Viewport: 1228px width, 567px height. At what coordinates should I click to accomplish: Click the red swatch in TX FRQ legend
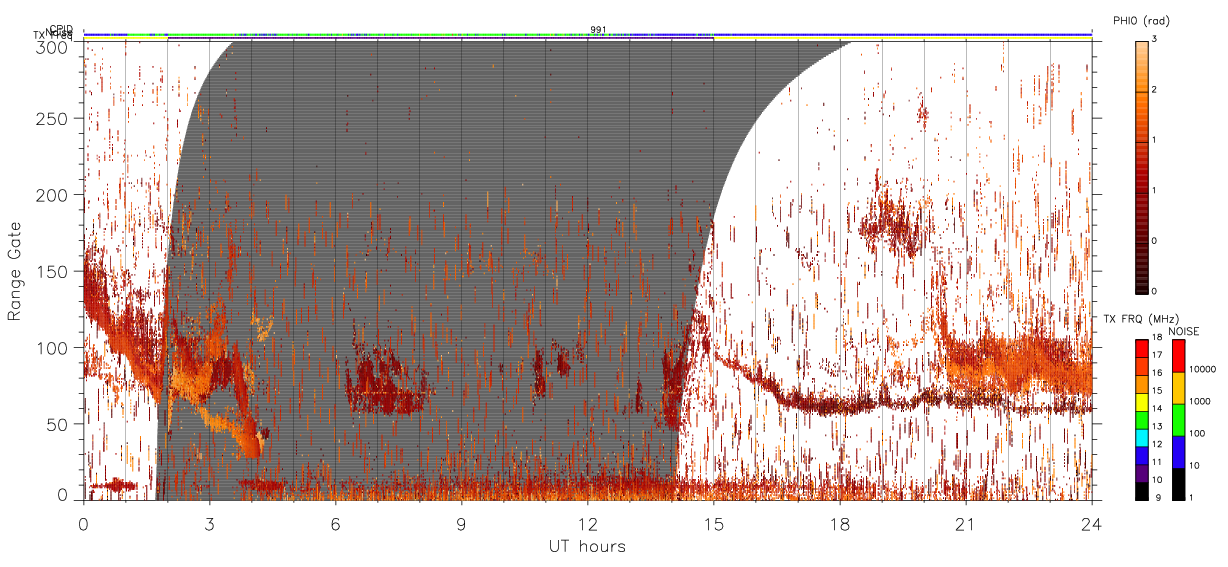click(x=1141, y=349)
